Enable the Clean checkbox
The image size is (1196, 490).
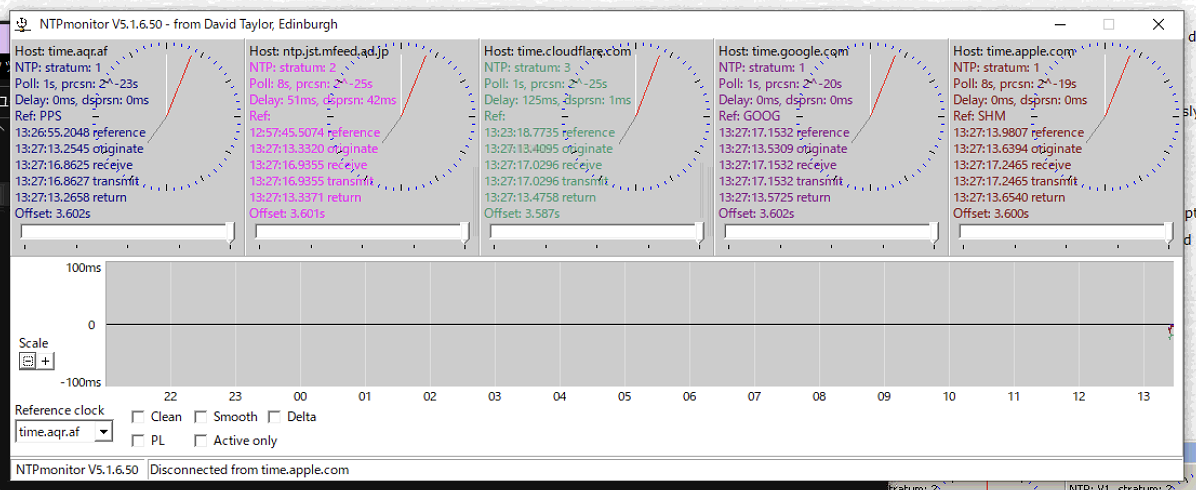[x=139, y=417]
